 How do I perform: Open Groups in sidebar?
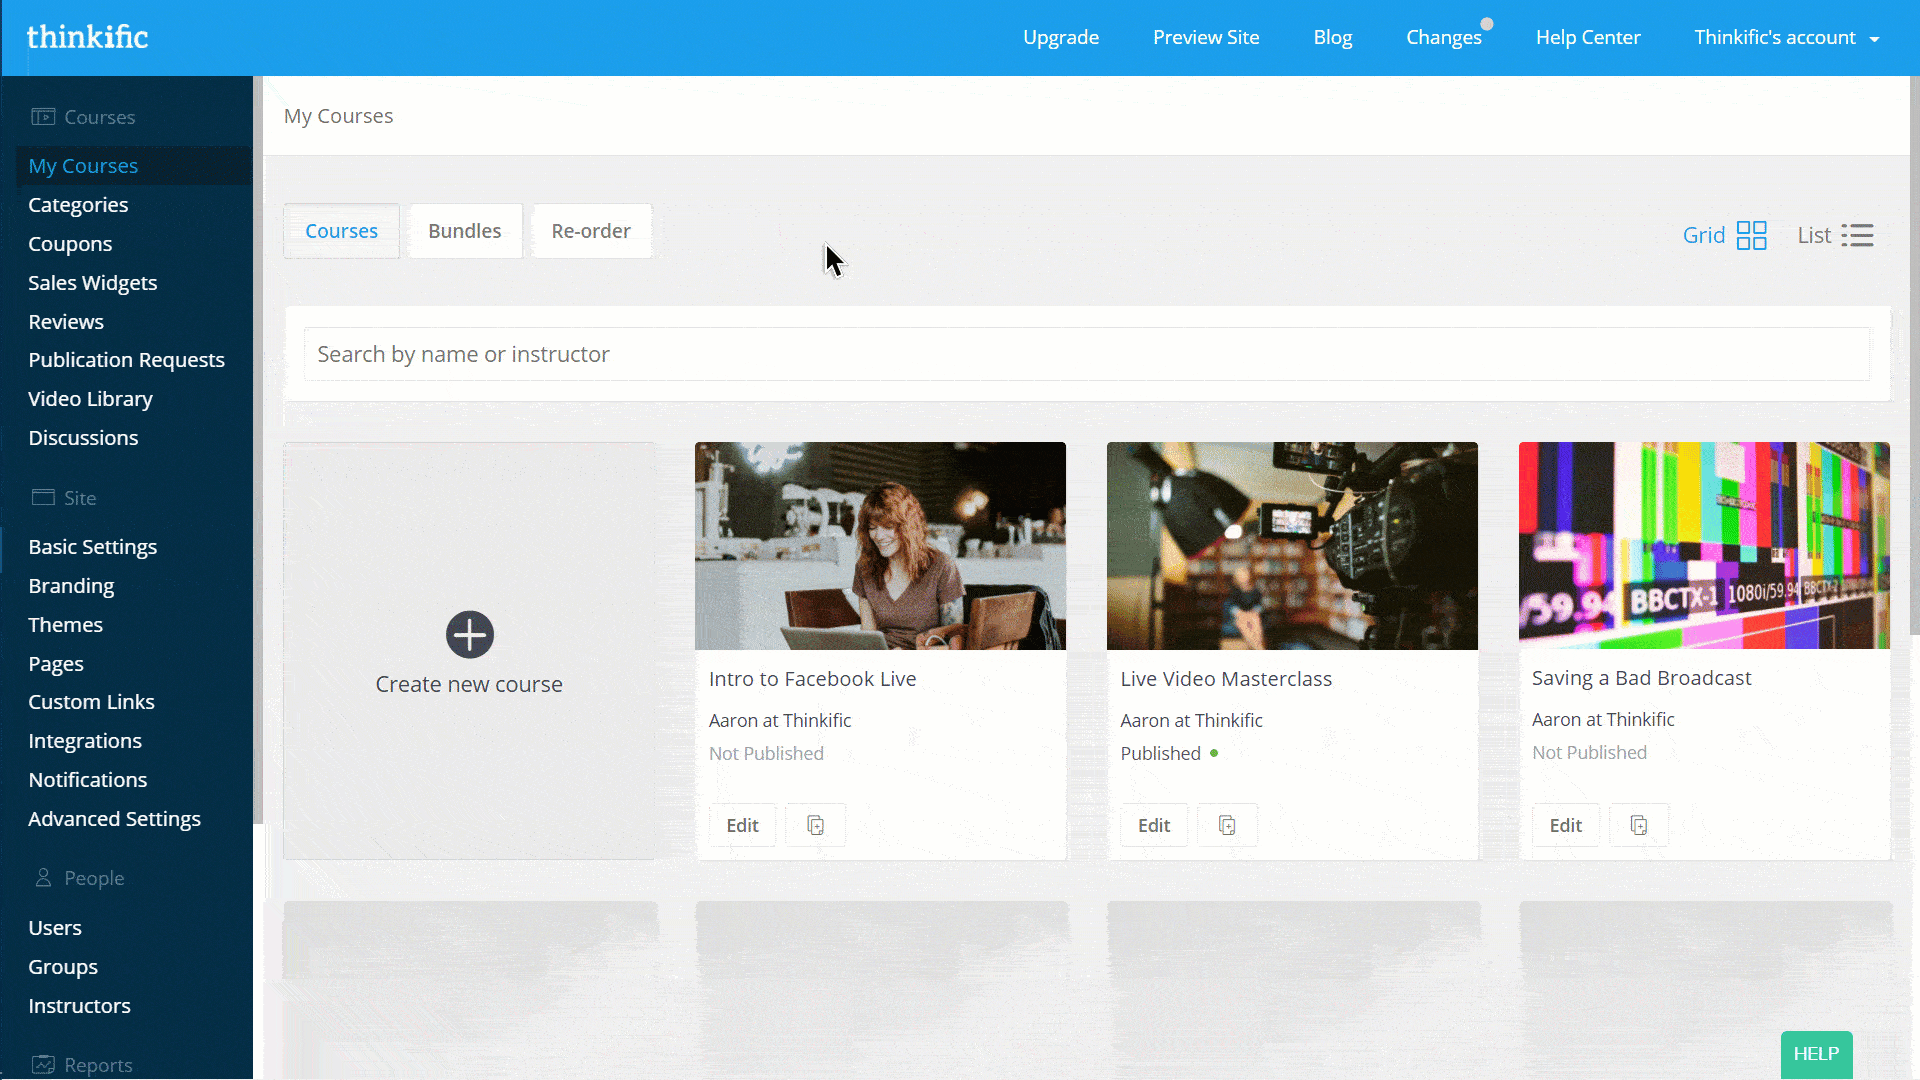point(63,967)
